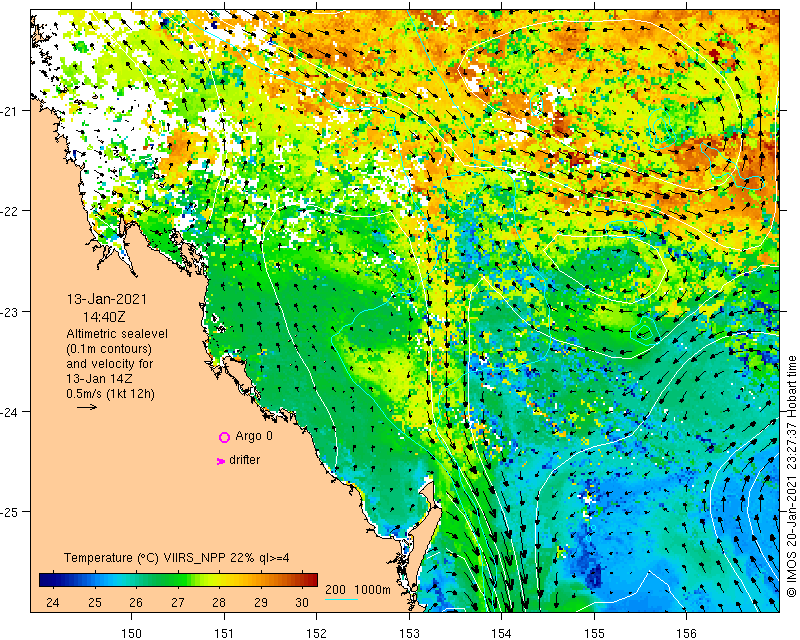Click the '13-Jan 14Z' text line
This screenshot has width=800, height=640.
coord(97,379)
